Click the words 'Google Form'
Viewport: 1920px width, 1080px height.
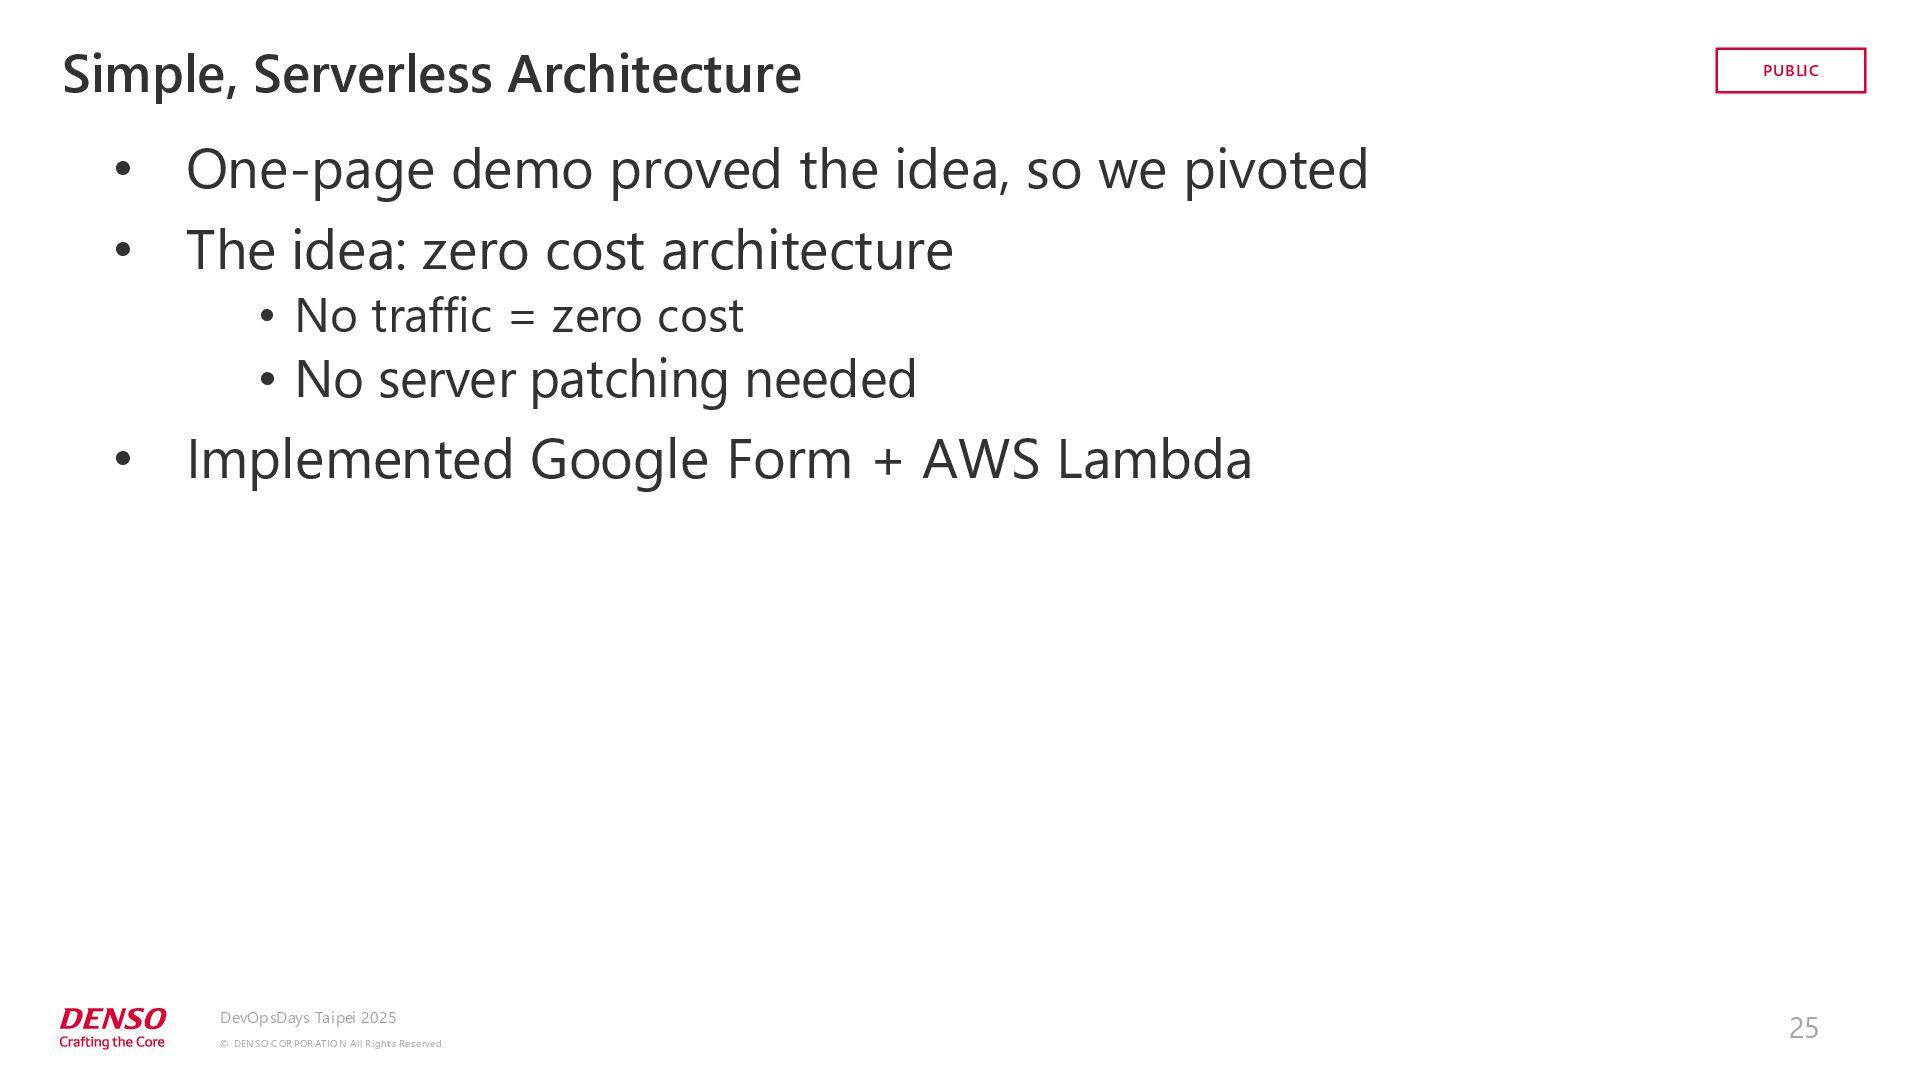point(691,460)
